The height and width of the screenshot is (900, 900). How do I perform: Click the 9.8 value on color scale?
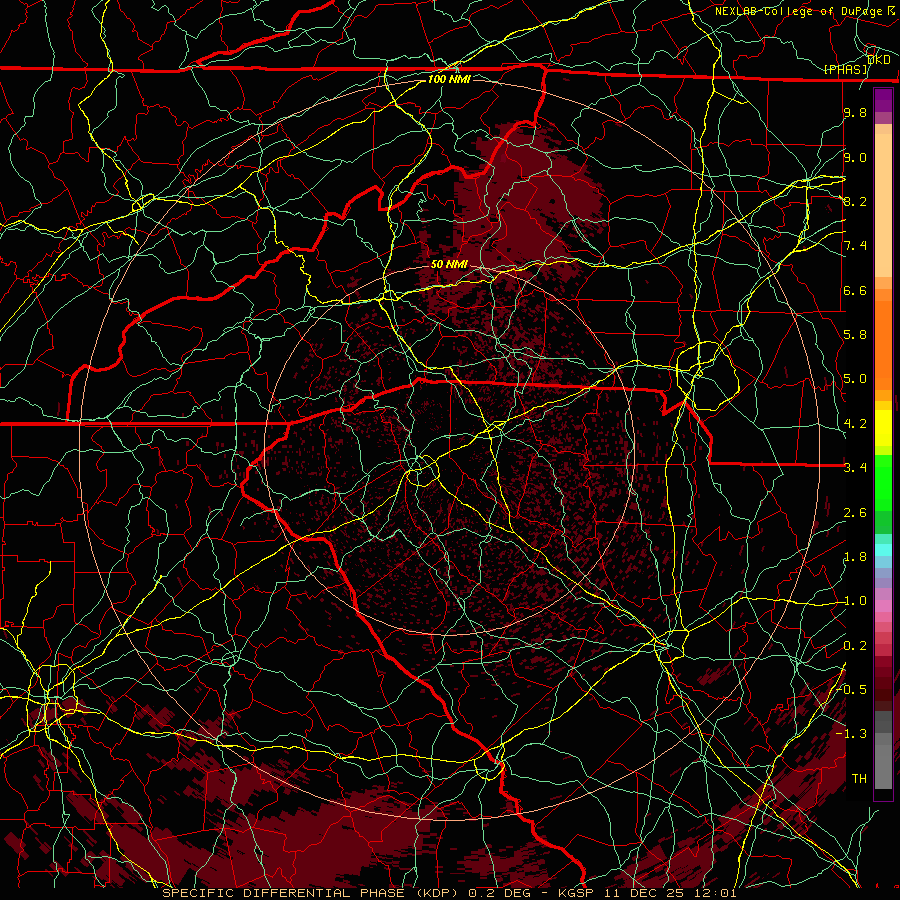[x=855, y=113]
